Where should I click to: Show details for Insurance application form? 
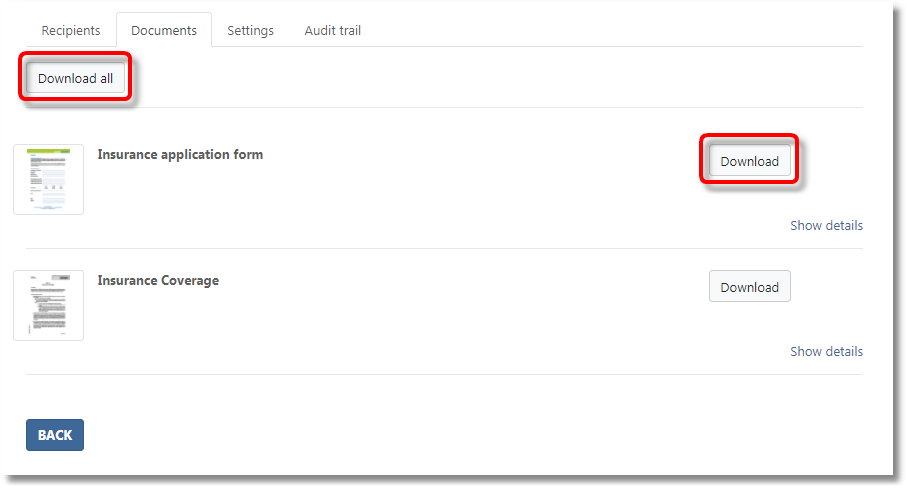[x=826, y=225]
